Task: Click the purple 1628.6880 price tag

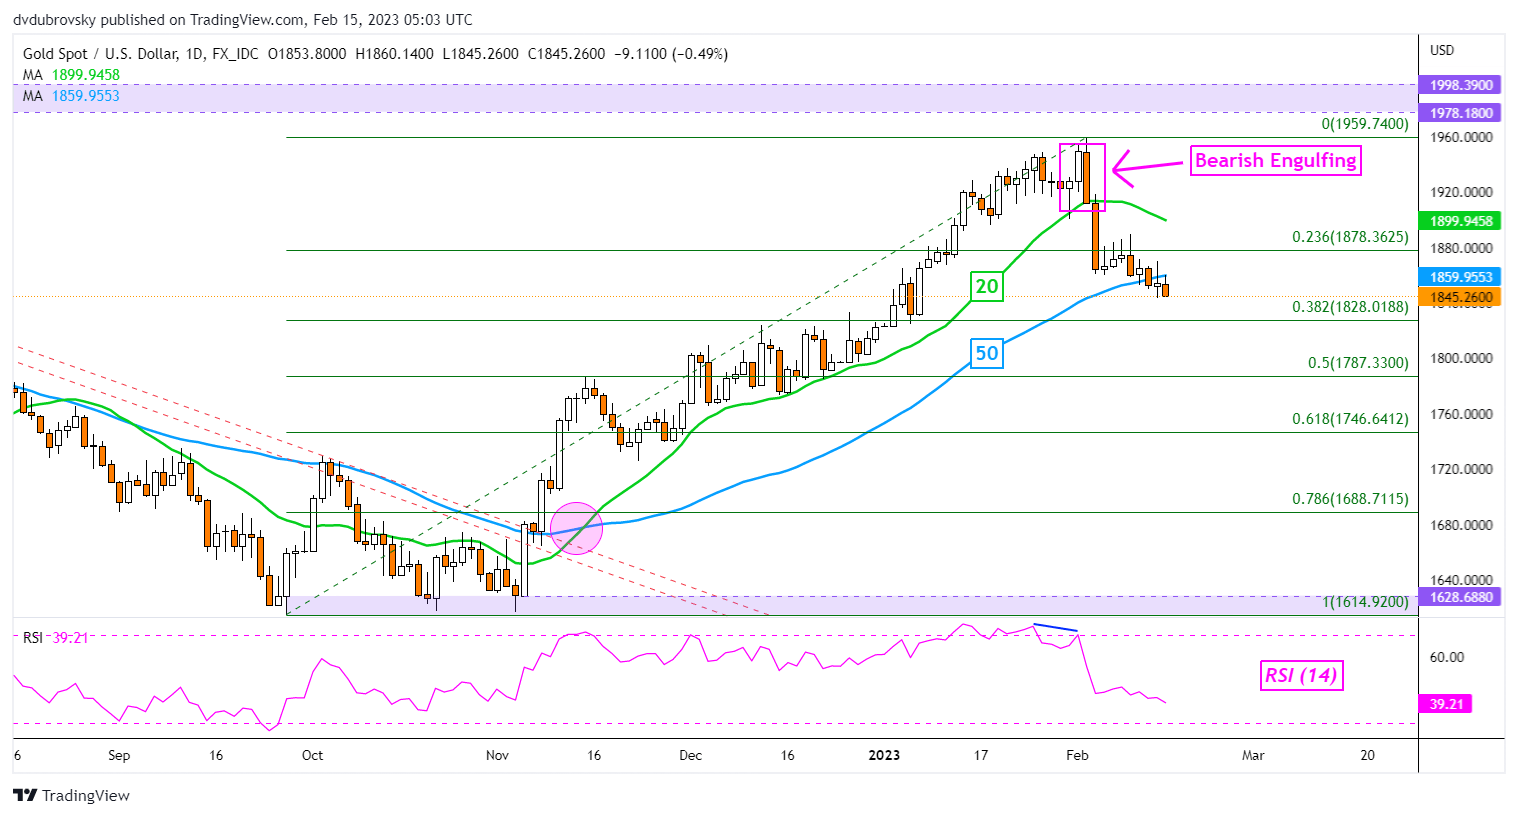Action: click(x=1461, y=597)
